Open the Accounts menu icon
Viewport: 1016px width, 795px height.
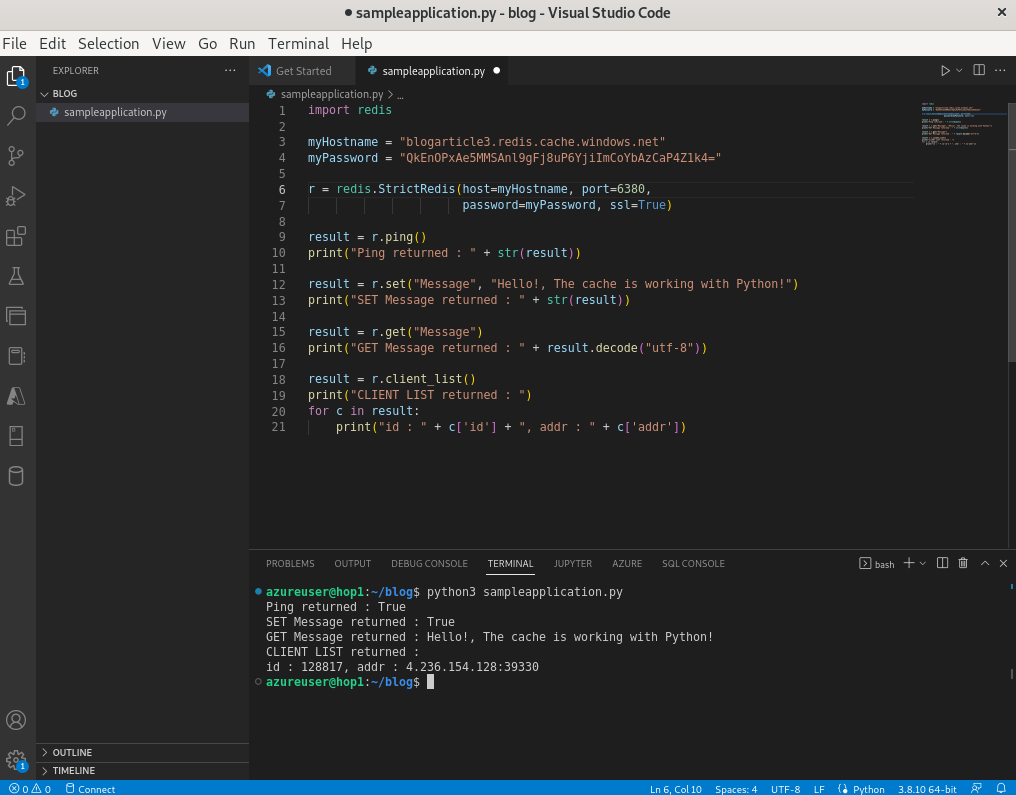(x=16, y=720)
